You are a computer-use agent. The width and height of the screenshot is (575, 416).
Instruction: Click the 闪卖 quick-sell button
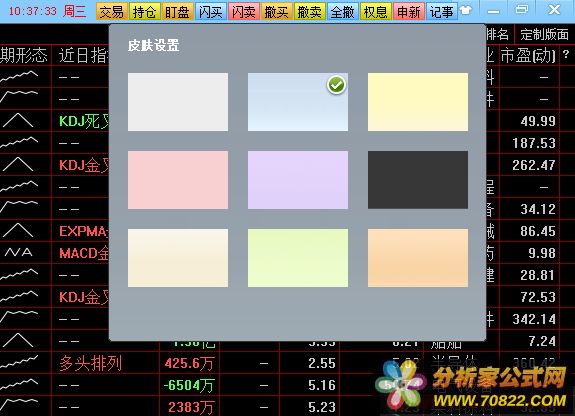coord(244,12)
